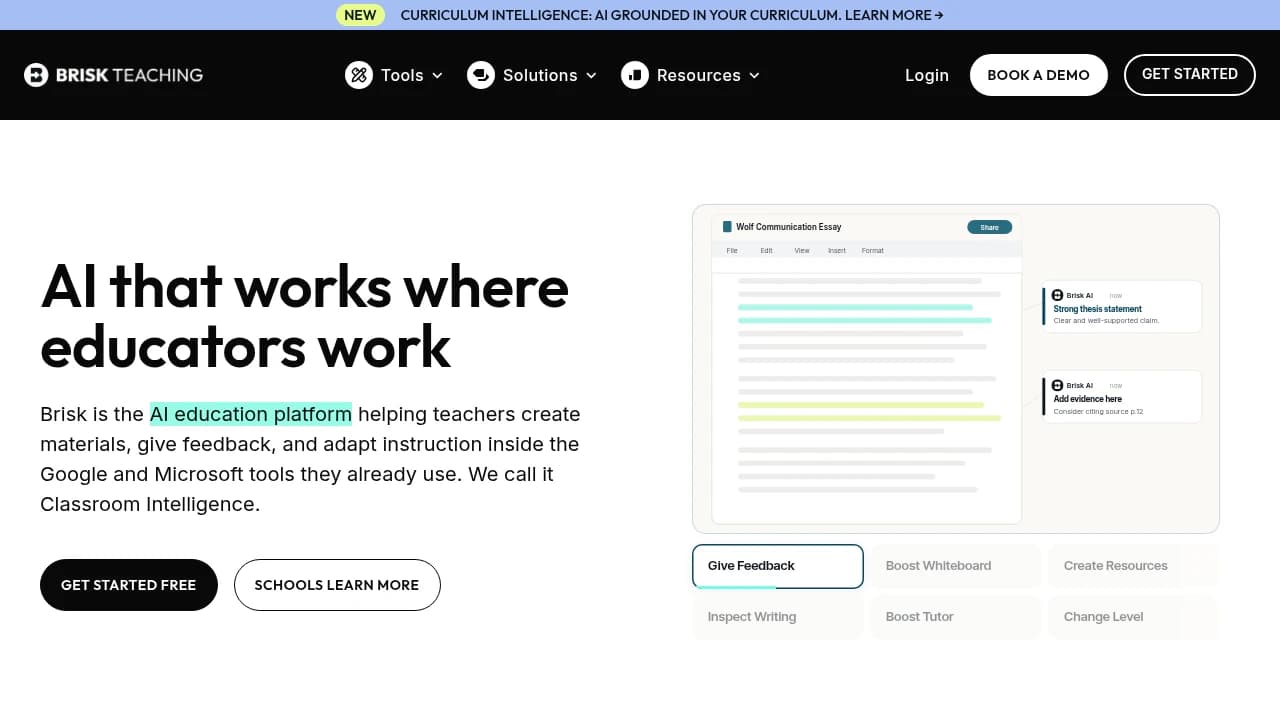Open the Curriculum Intelligence Learn More banner link
This screenshot has height=720, width=1280.
[672, 15]
